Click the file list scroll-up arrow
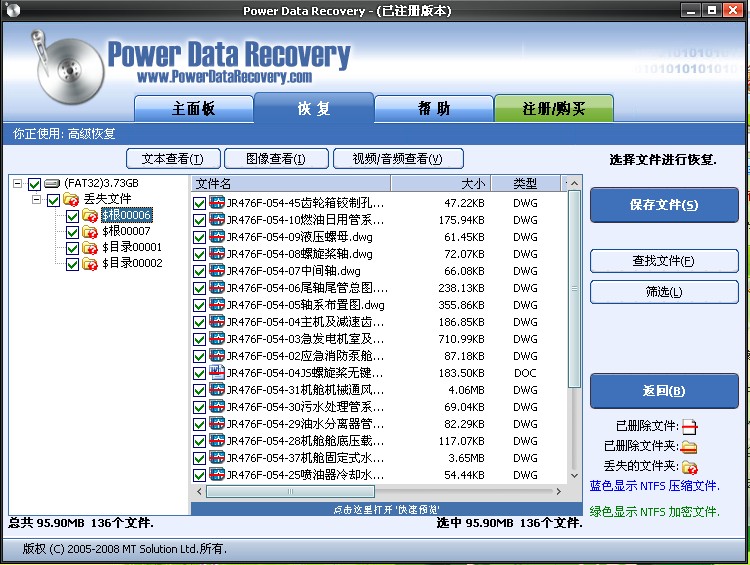750x565 pixels. 574,183
